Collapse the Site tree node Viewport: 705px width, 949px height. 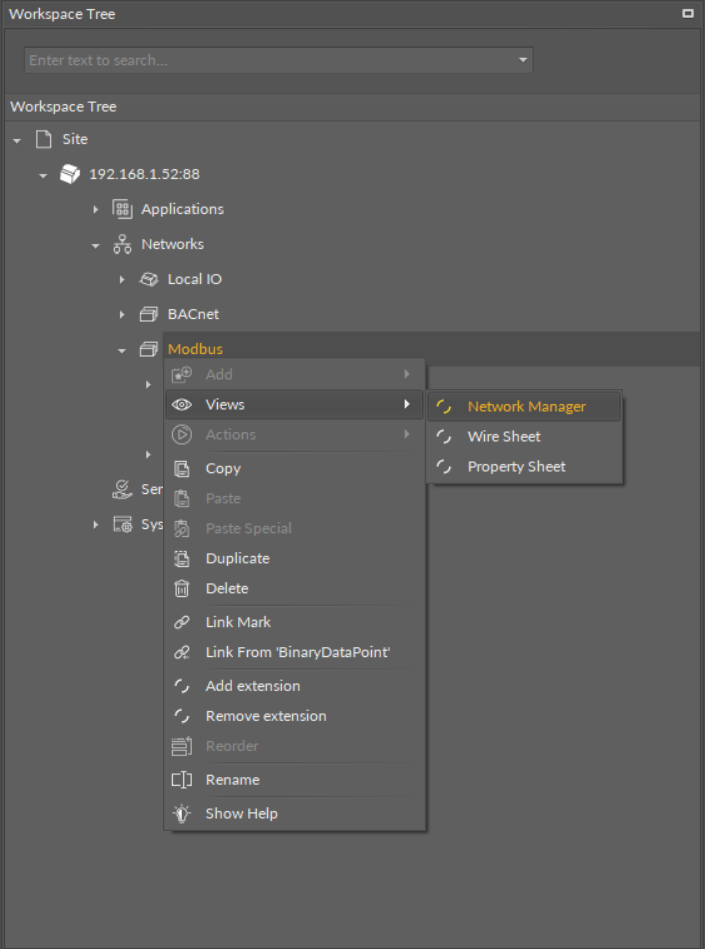pyautogui.click(x=17, y=140)
